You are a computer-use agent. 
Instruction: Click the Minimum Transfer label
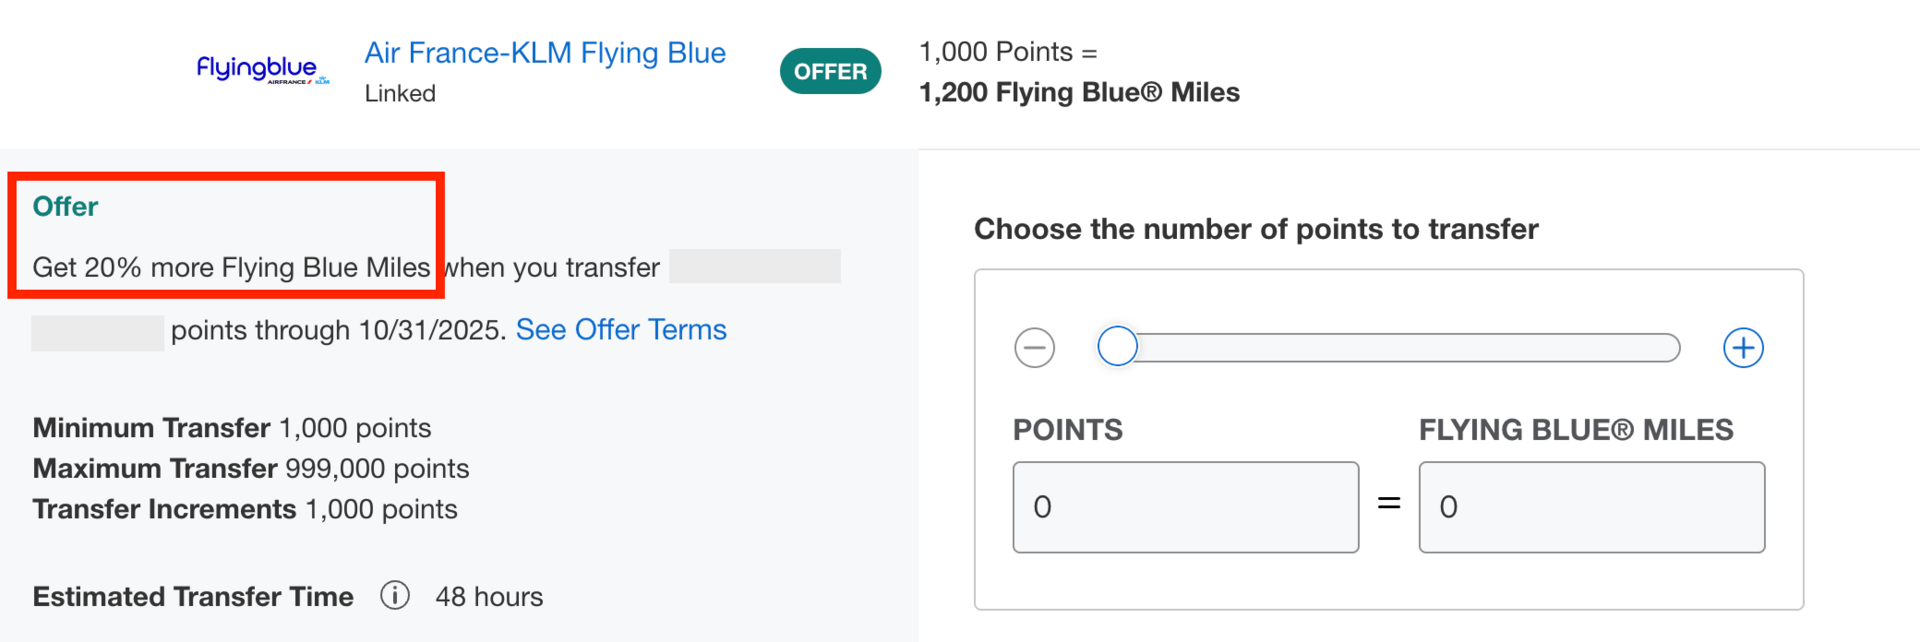(152, 428)
